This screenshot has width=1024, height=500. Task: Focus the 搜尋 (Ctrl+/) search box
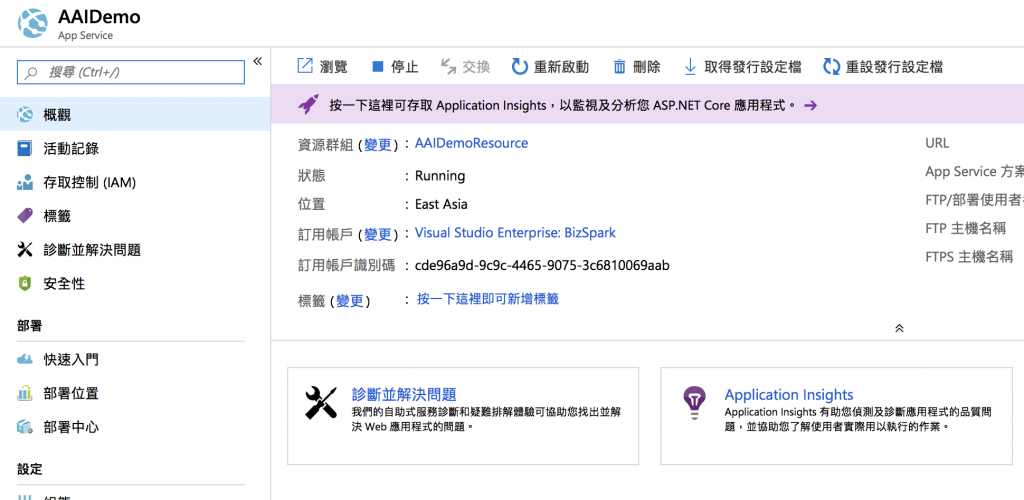131,72
